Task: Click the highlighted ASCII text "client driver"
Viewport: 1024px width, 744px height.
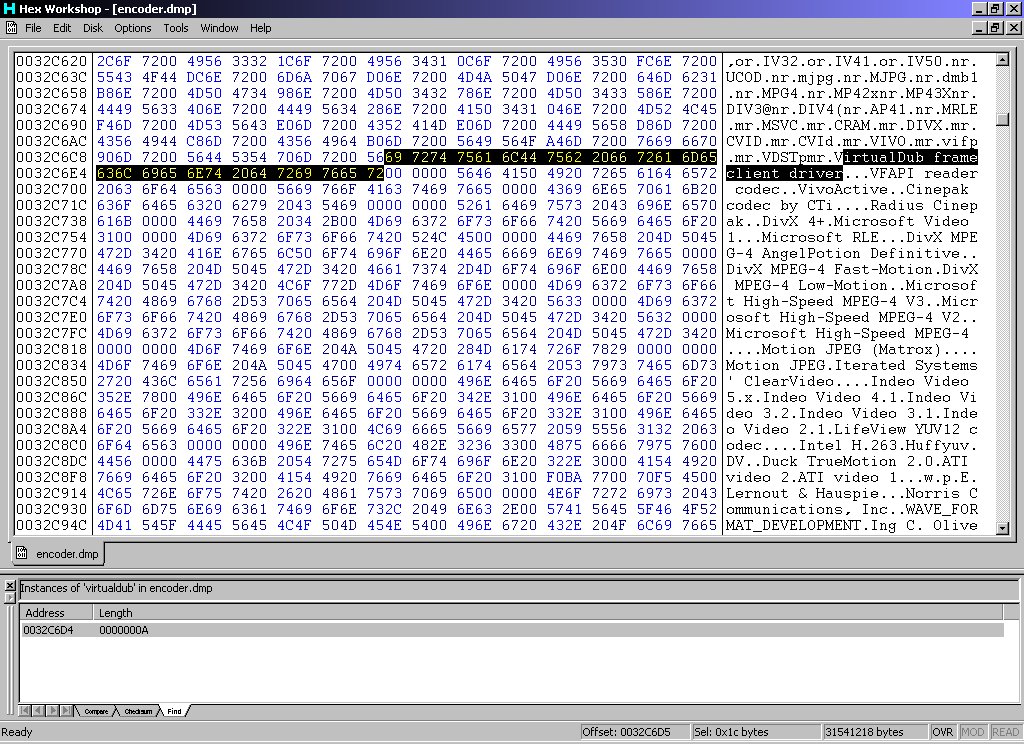Action: pyautogui.click(x=784, y=173)
